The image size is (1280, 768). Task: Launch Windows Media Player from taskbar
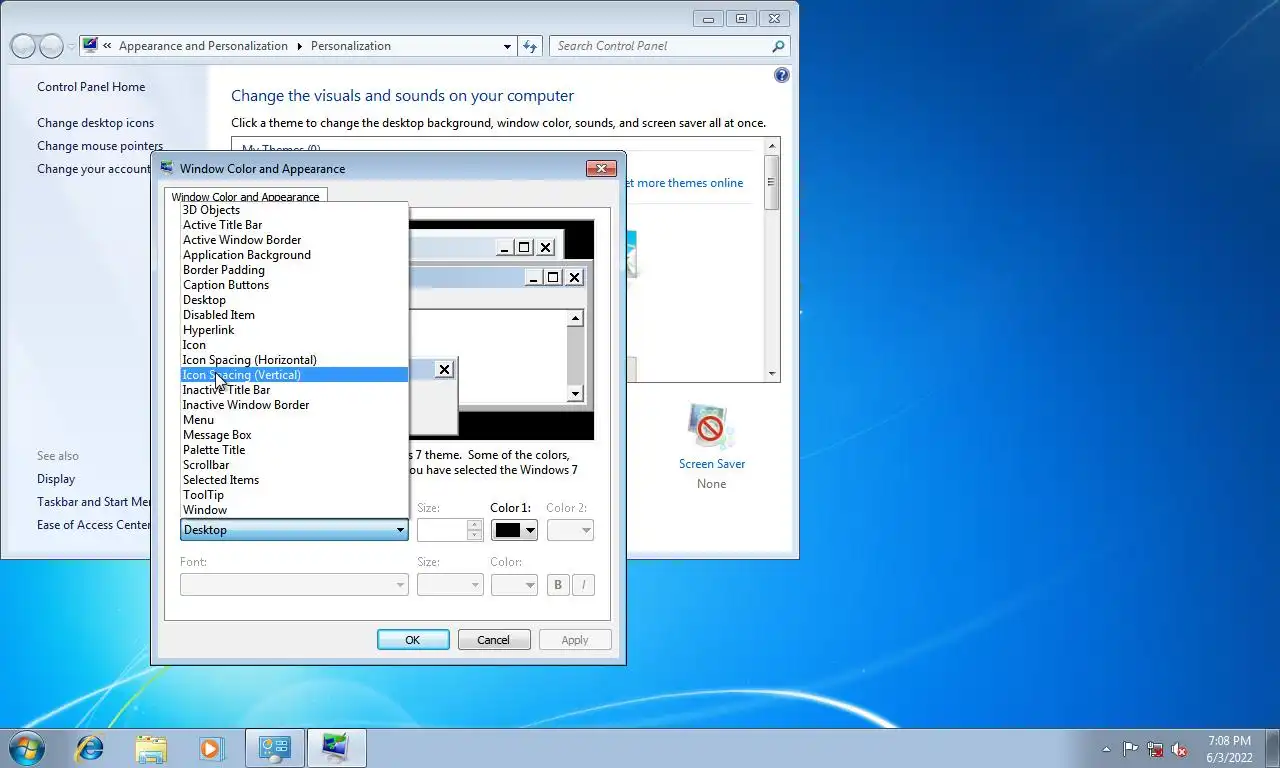[x=211, y=748]
